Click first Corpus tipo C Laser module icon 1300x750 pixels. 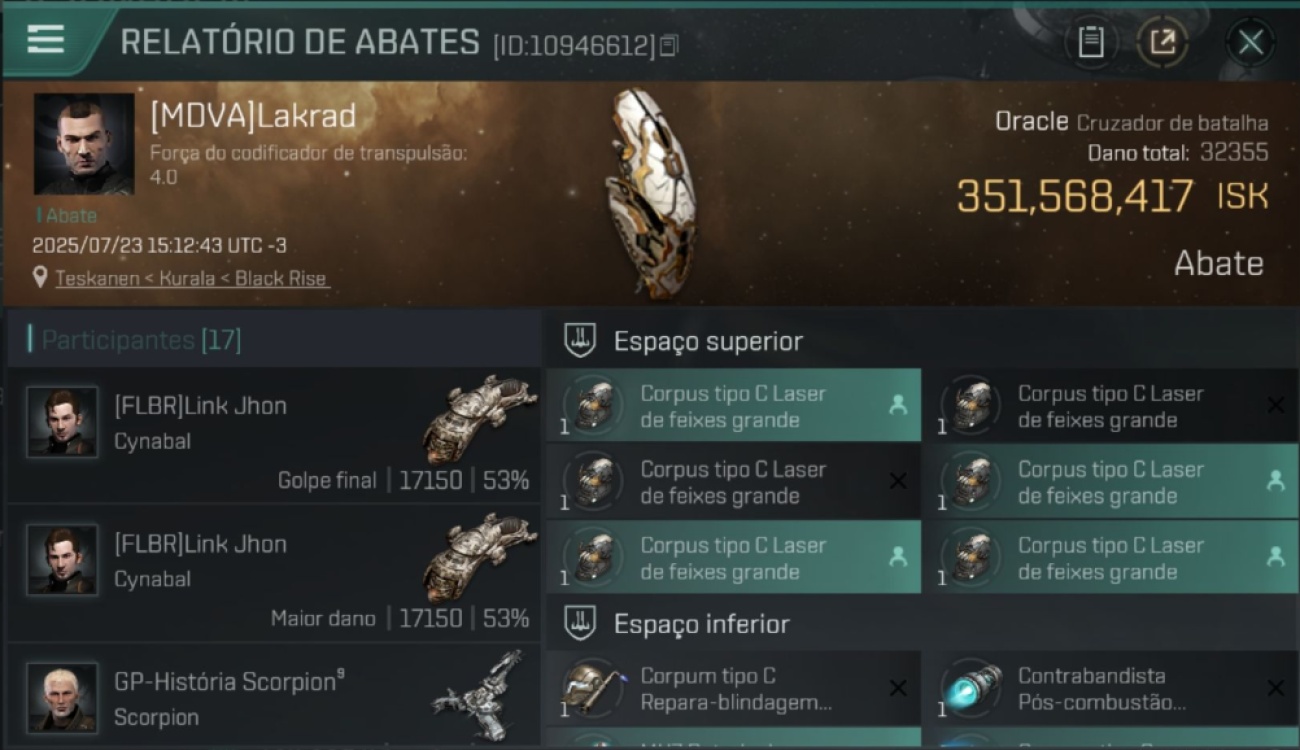tap(593, 406)
